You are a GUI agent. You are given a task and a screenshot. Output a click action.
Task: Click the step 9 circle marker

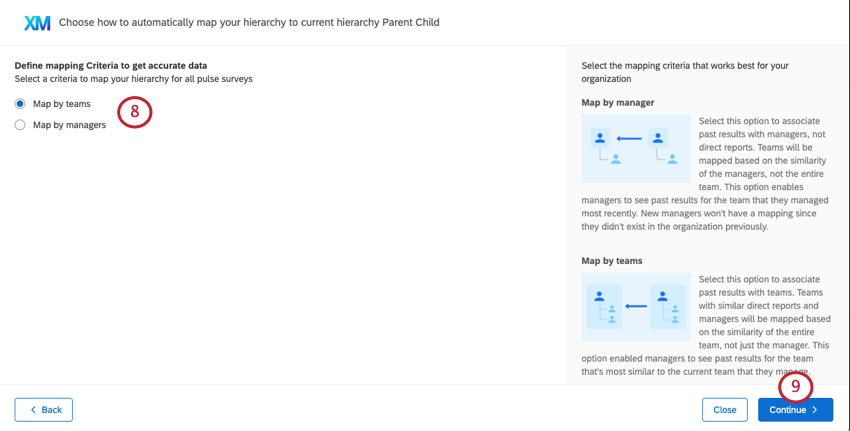point(796,385)
